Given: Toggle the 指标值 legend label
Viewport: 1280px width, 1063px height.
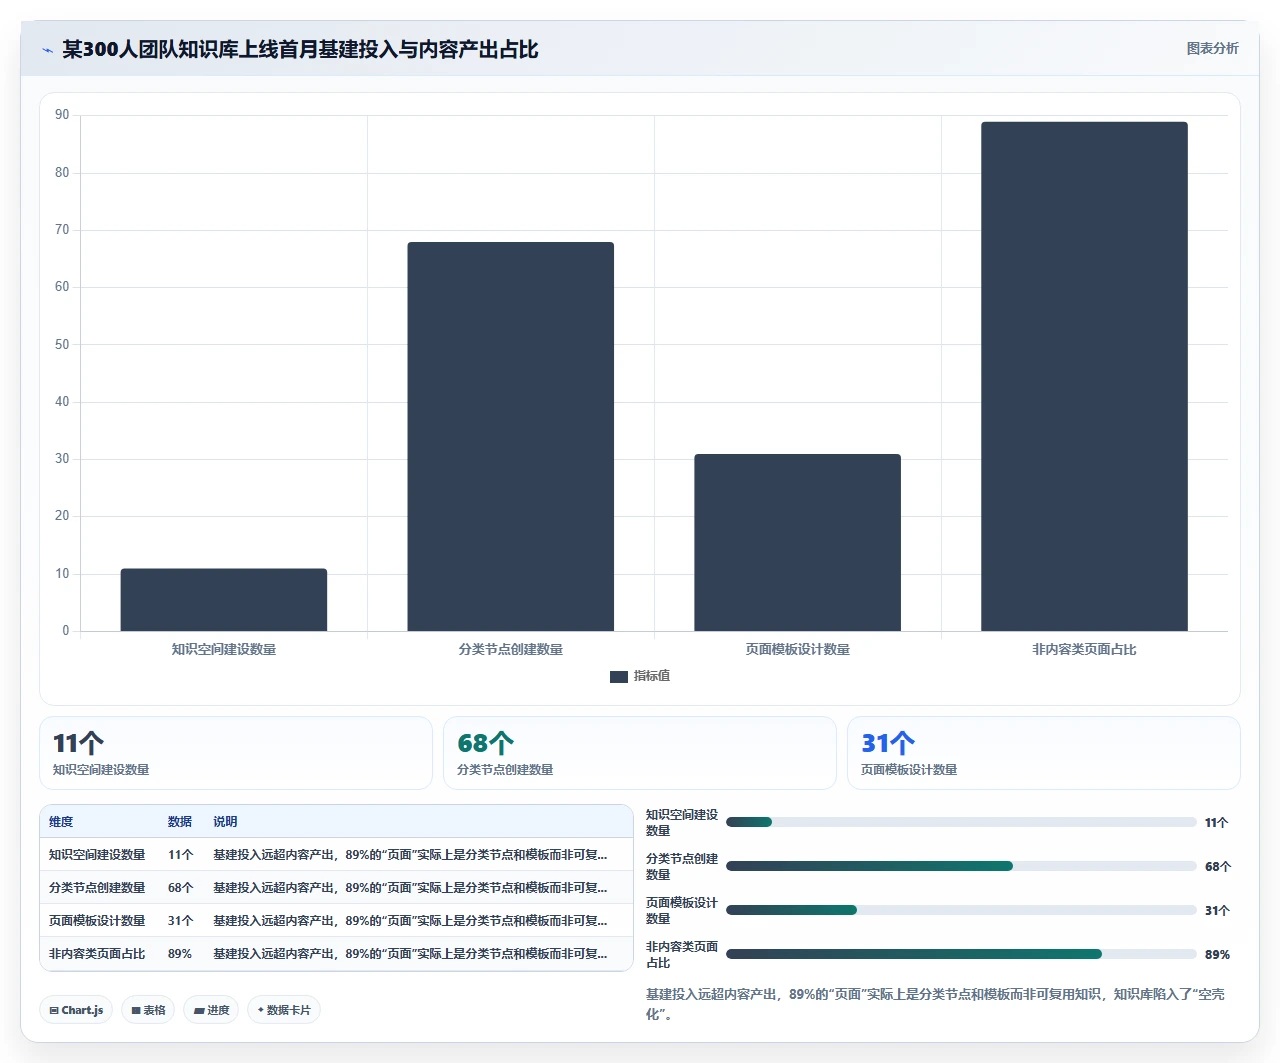Looking at the screenshot, I should click(652, 677).
